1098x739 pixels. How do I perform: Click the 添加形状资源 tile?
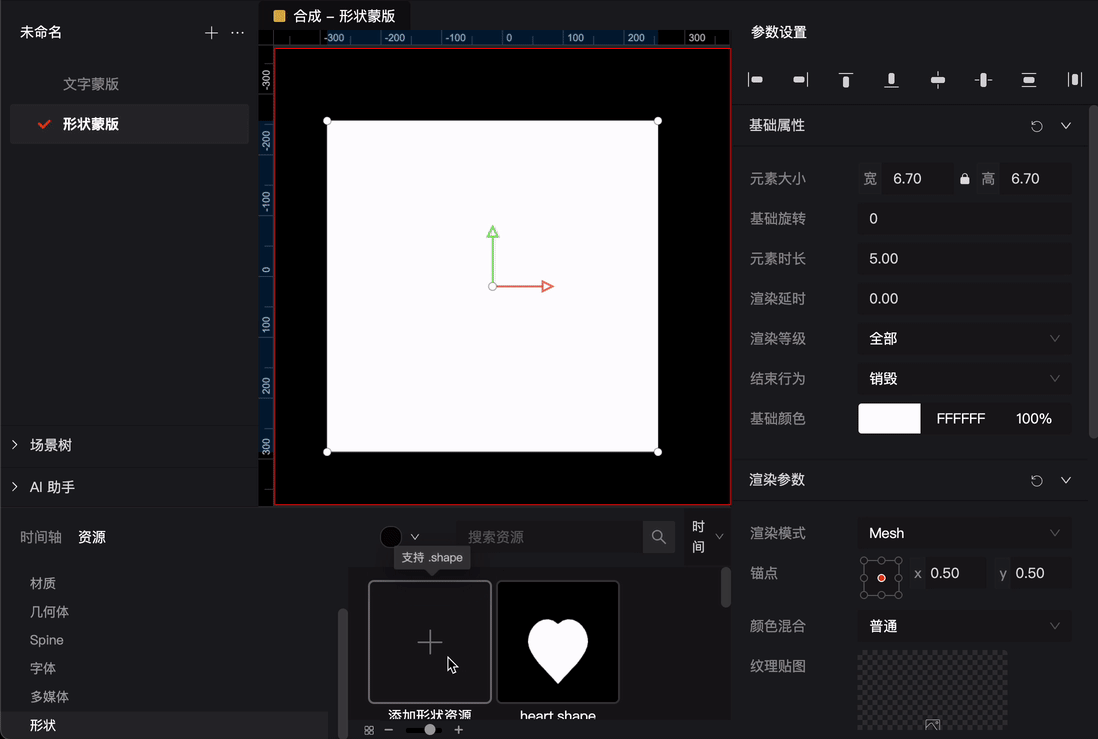pyautogui.click(x=430, y=642)
